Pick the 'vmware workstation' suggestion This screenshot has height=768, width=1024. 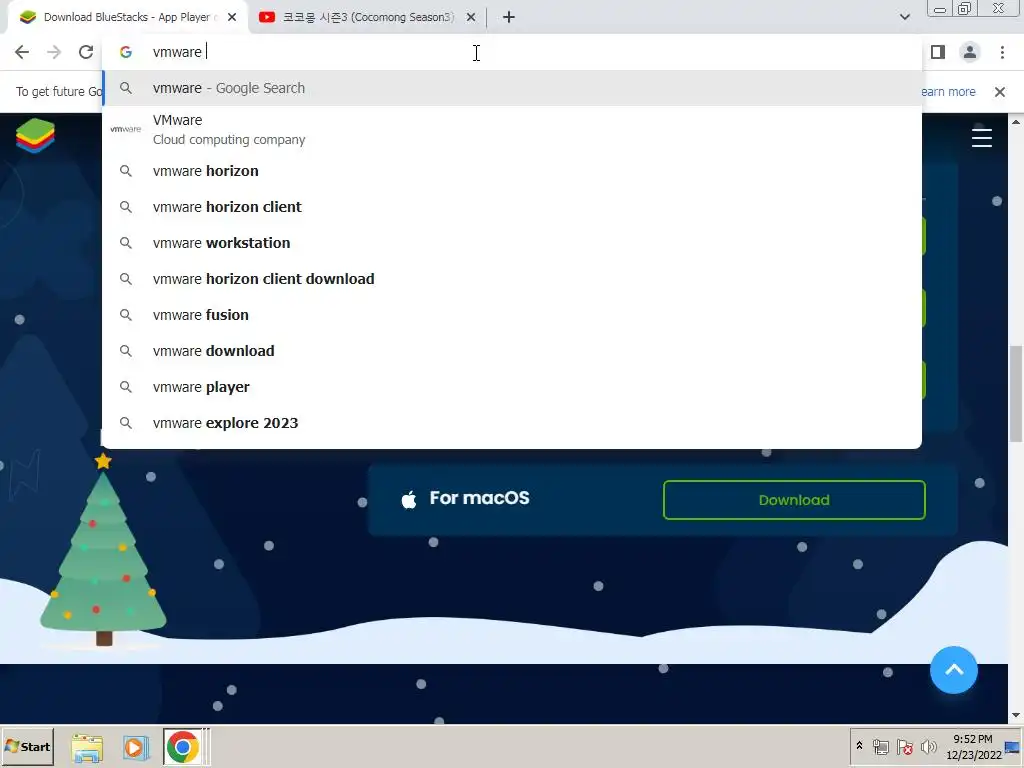[x=512, y=243]
